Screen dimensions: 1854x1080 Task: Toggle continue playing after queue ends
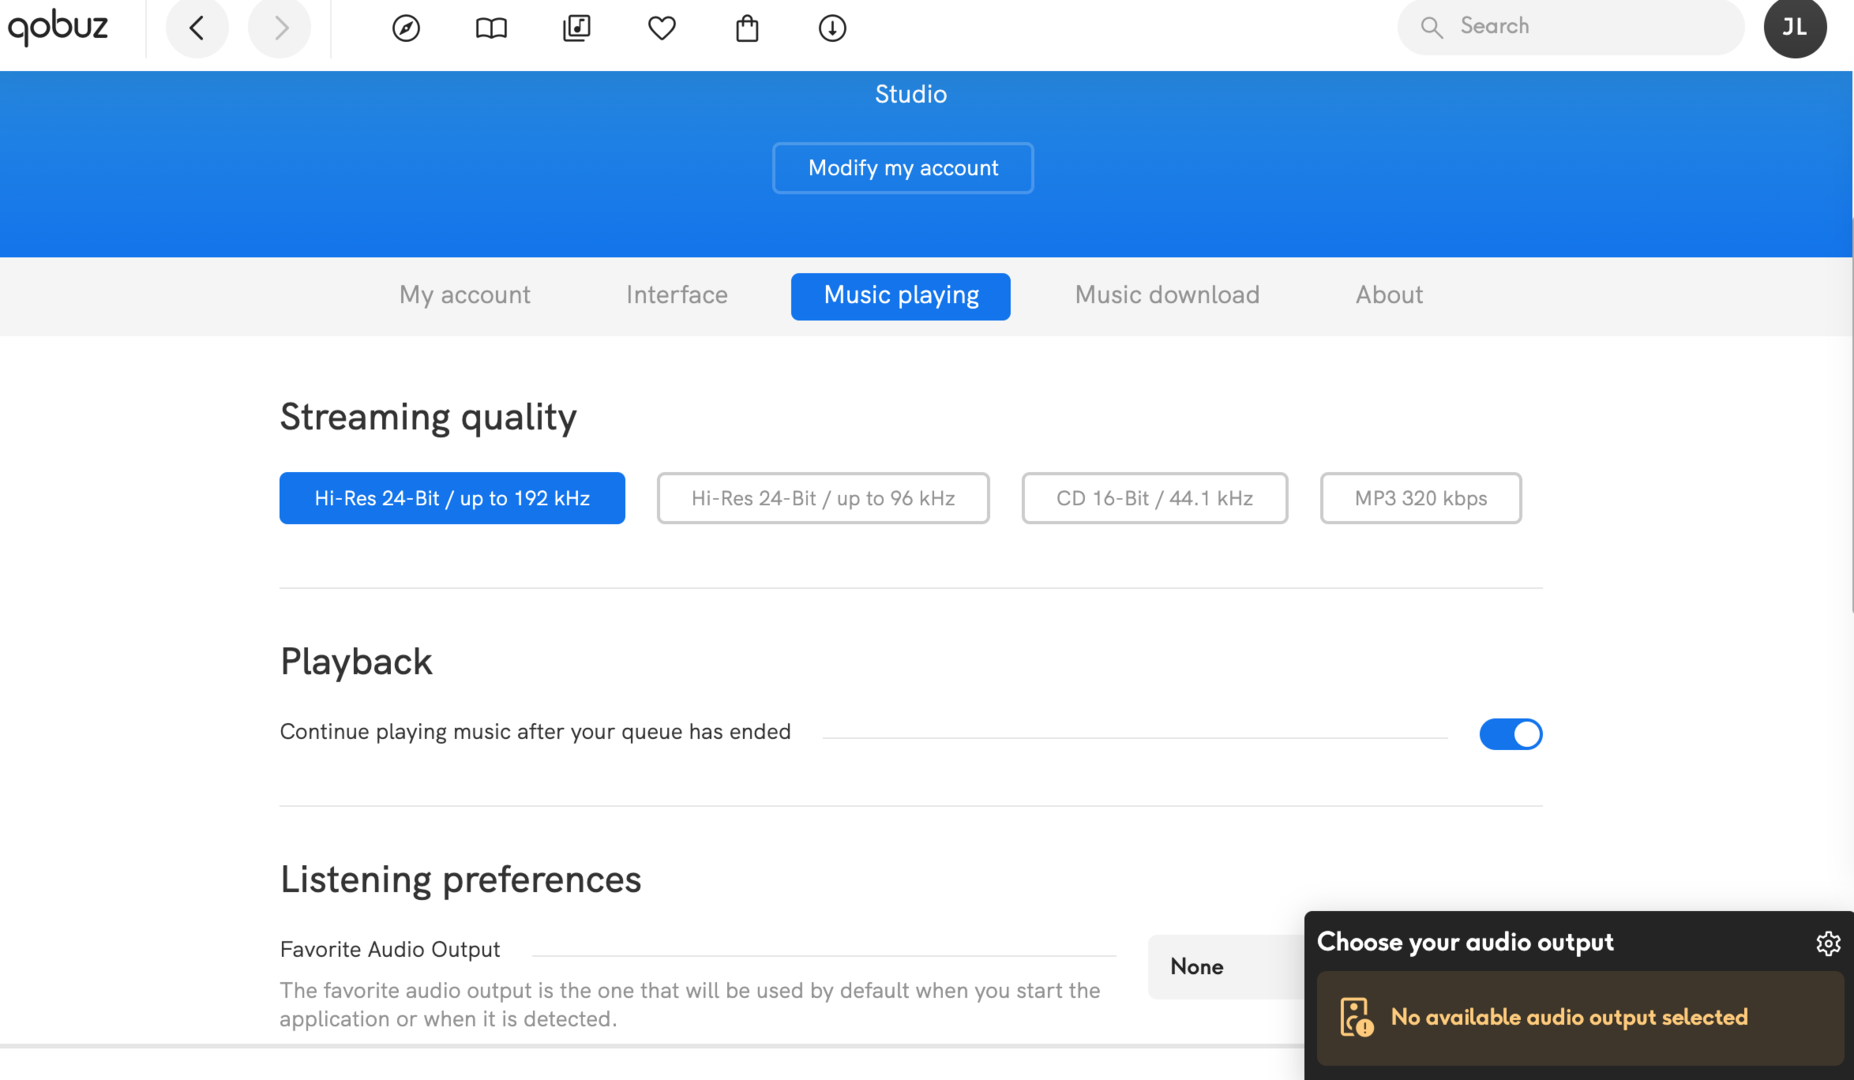pos(1510,734)
